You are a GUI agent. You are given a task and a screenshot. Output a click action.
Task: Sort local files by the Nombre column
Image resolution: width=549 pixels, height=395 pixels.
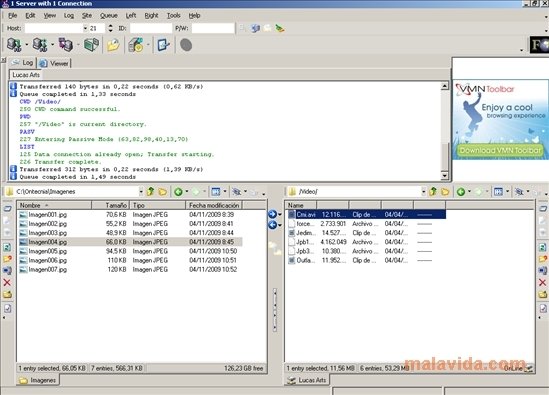tap(54, 205)
